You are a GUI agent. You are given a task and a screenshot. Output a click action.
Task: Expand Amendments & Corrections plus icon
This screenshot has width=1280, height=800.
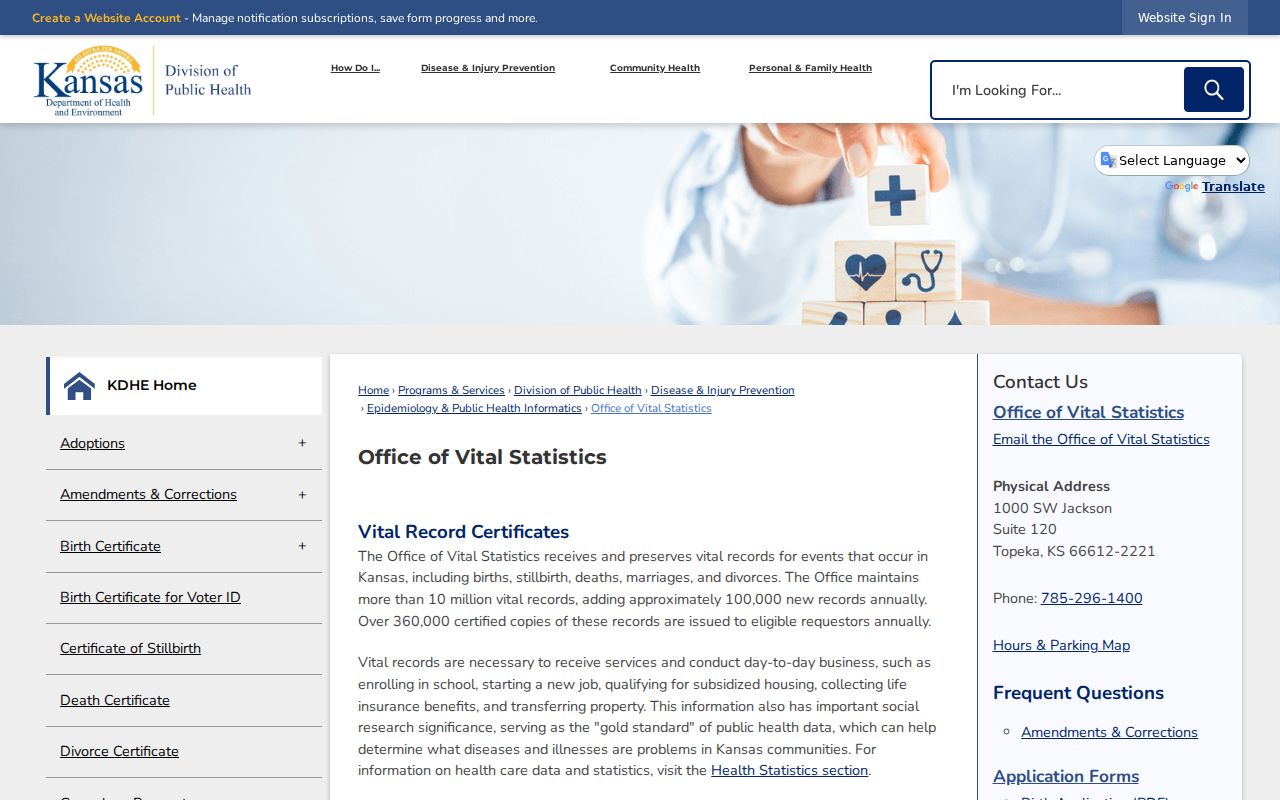[302, 494]
